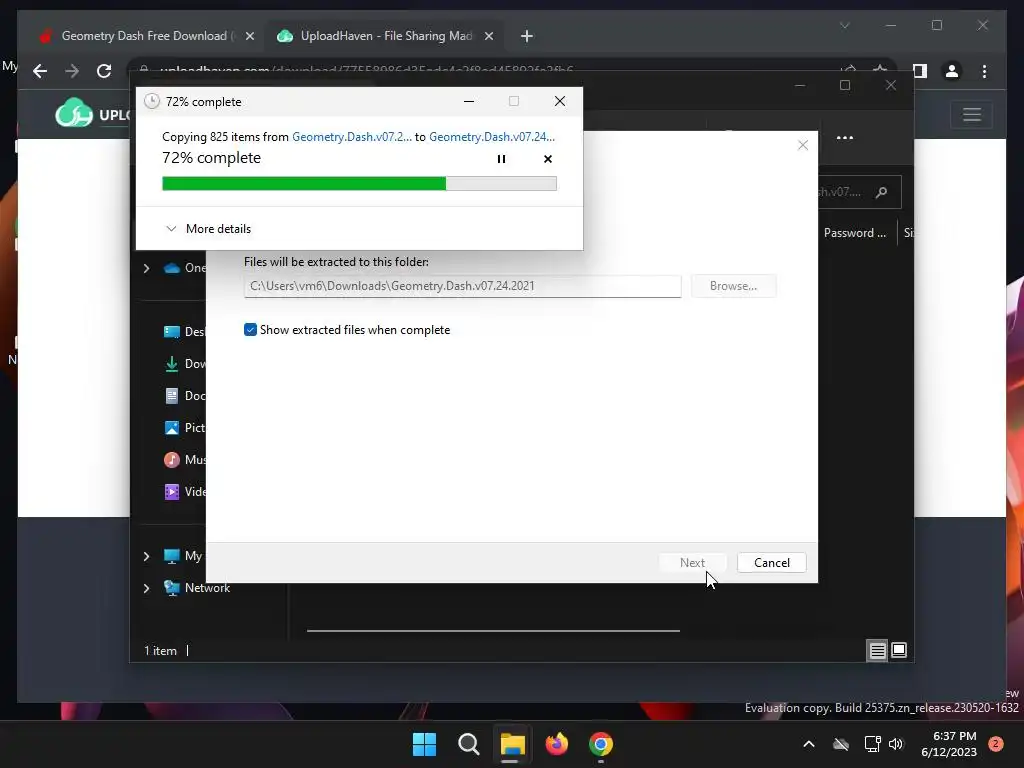Open Desktop in the navigation pane
This screenshot has width=1024, height=768.
[x=184, y=332]
